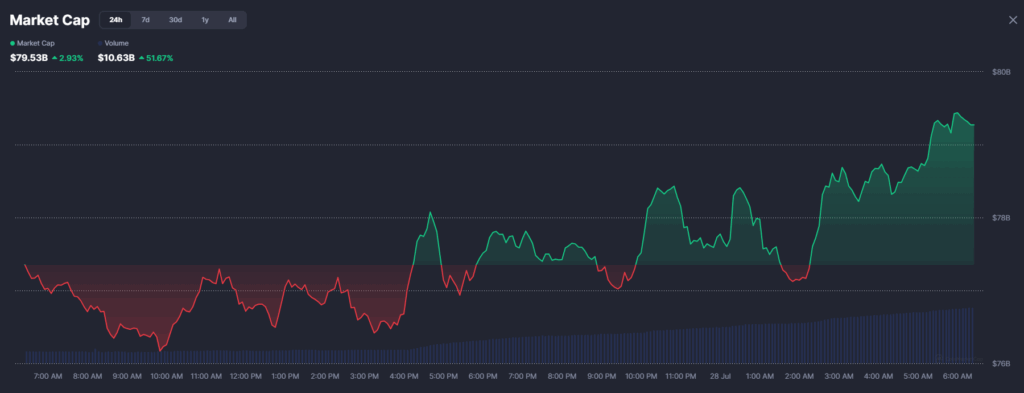Image resolution: width=1024 pixels, height=393 pixels.
Task: Click the $10.63B volume value
Action: pos(116,58)
